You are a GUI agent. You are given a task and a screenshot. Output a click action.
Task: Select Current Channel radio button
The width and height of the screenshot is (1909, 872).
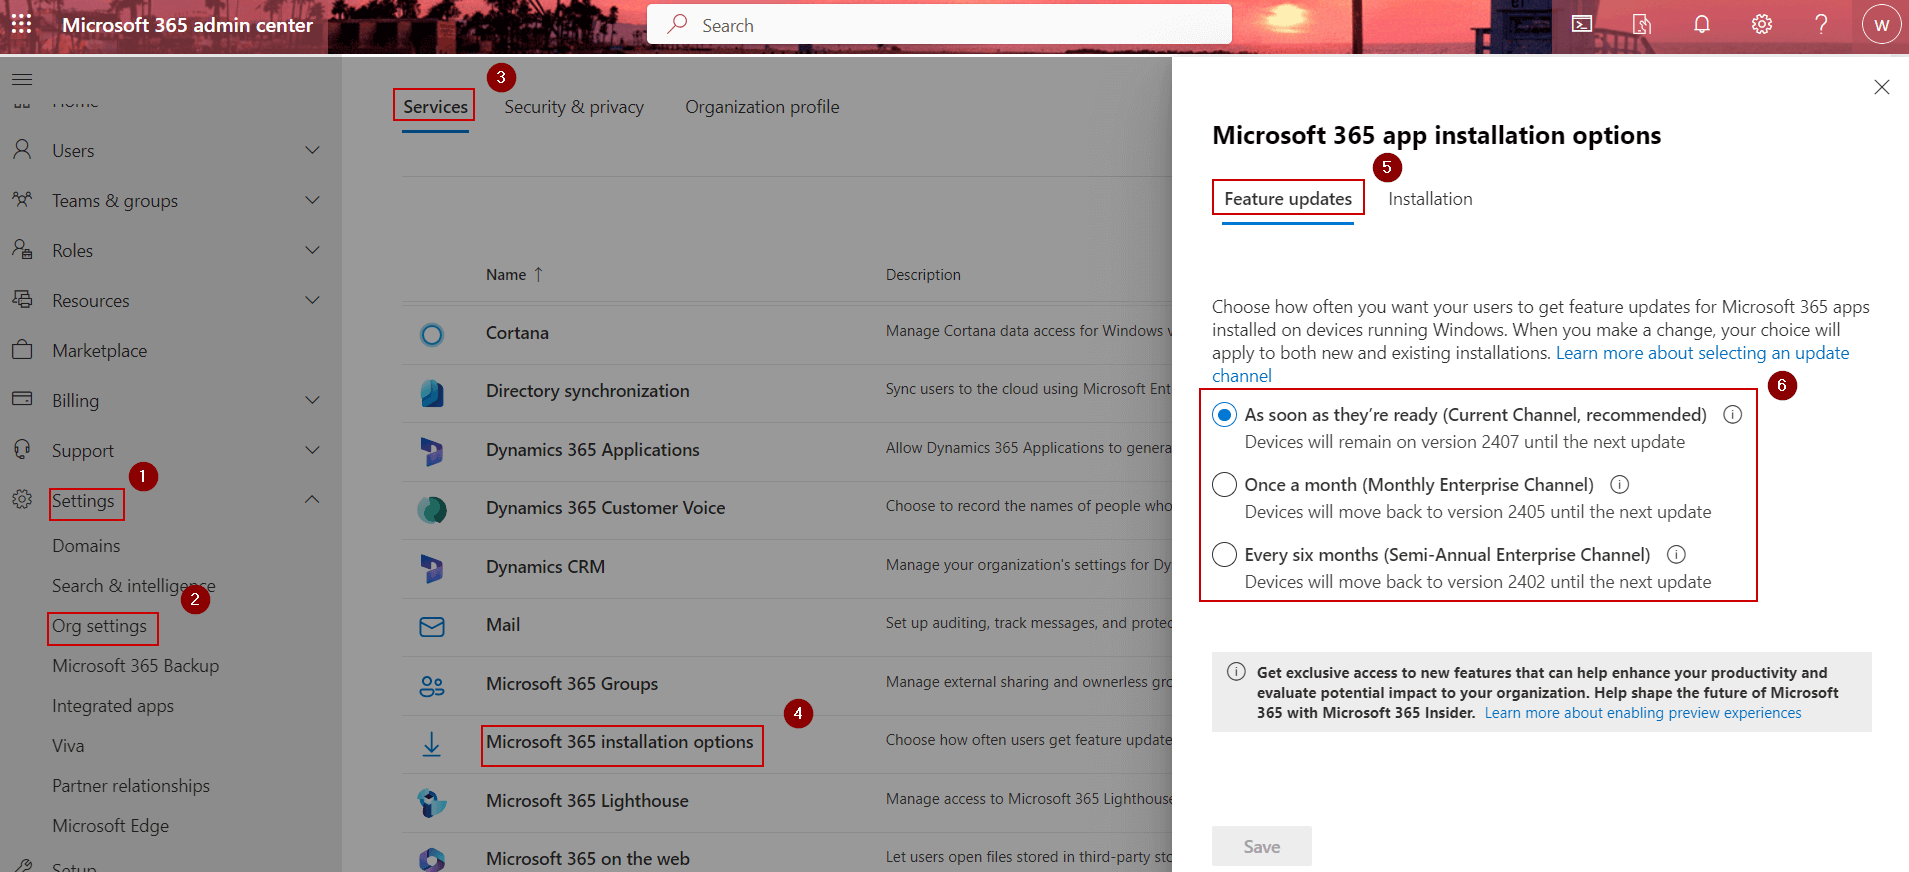click(x=1225, y=415)
